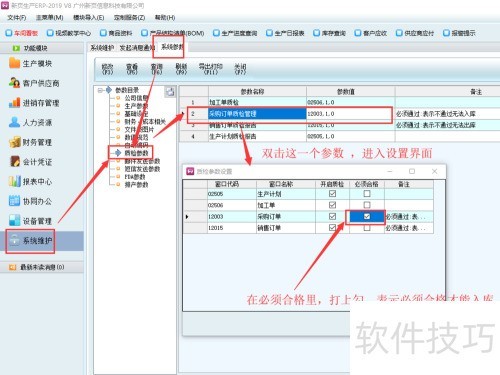
Task: Toggle 必须合格 checkbox for 加工单
Action: coord(367,205)
